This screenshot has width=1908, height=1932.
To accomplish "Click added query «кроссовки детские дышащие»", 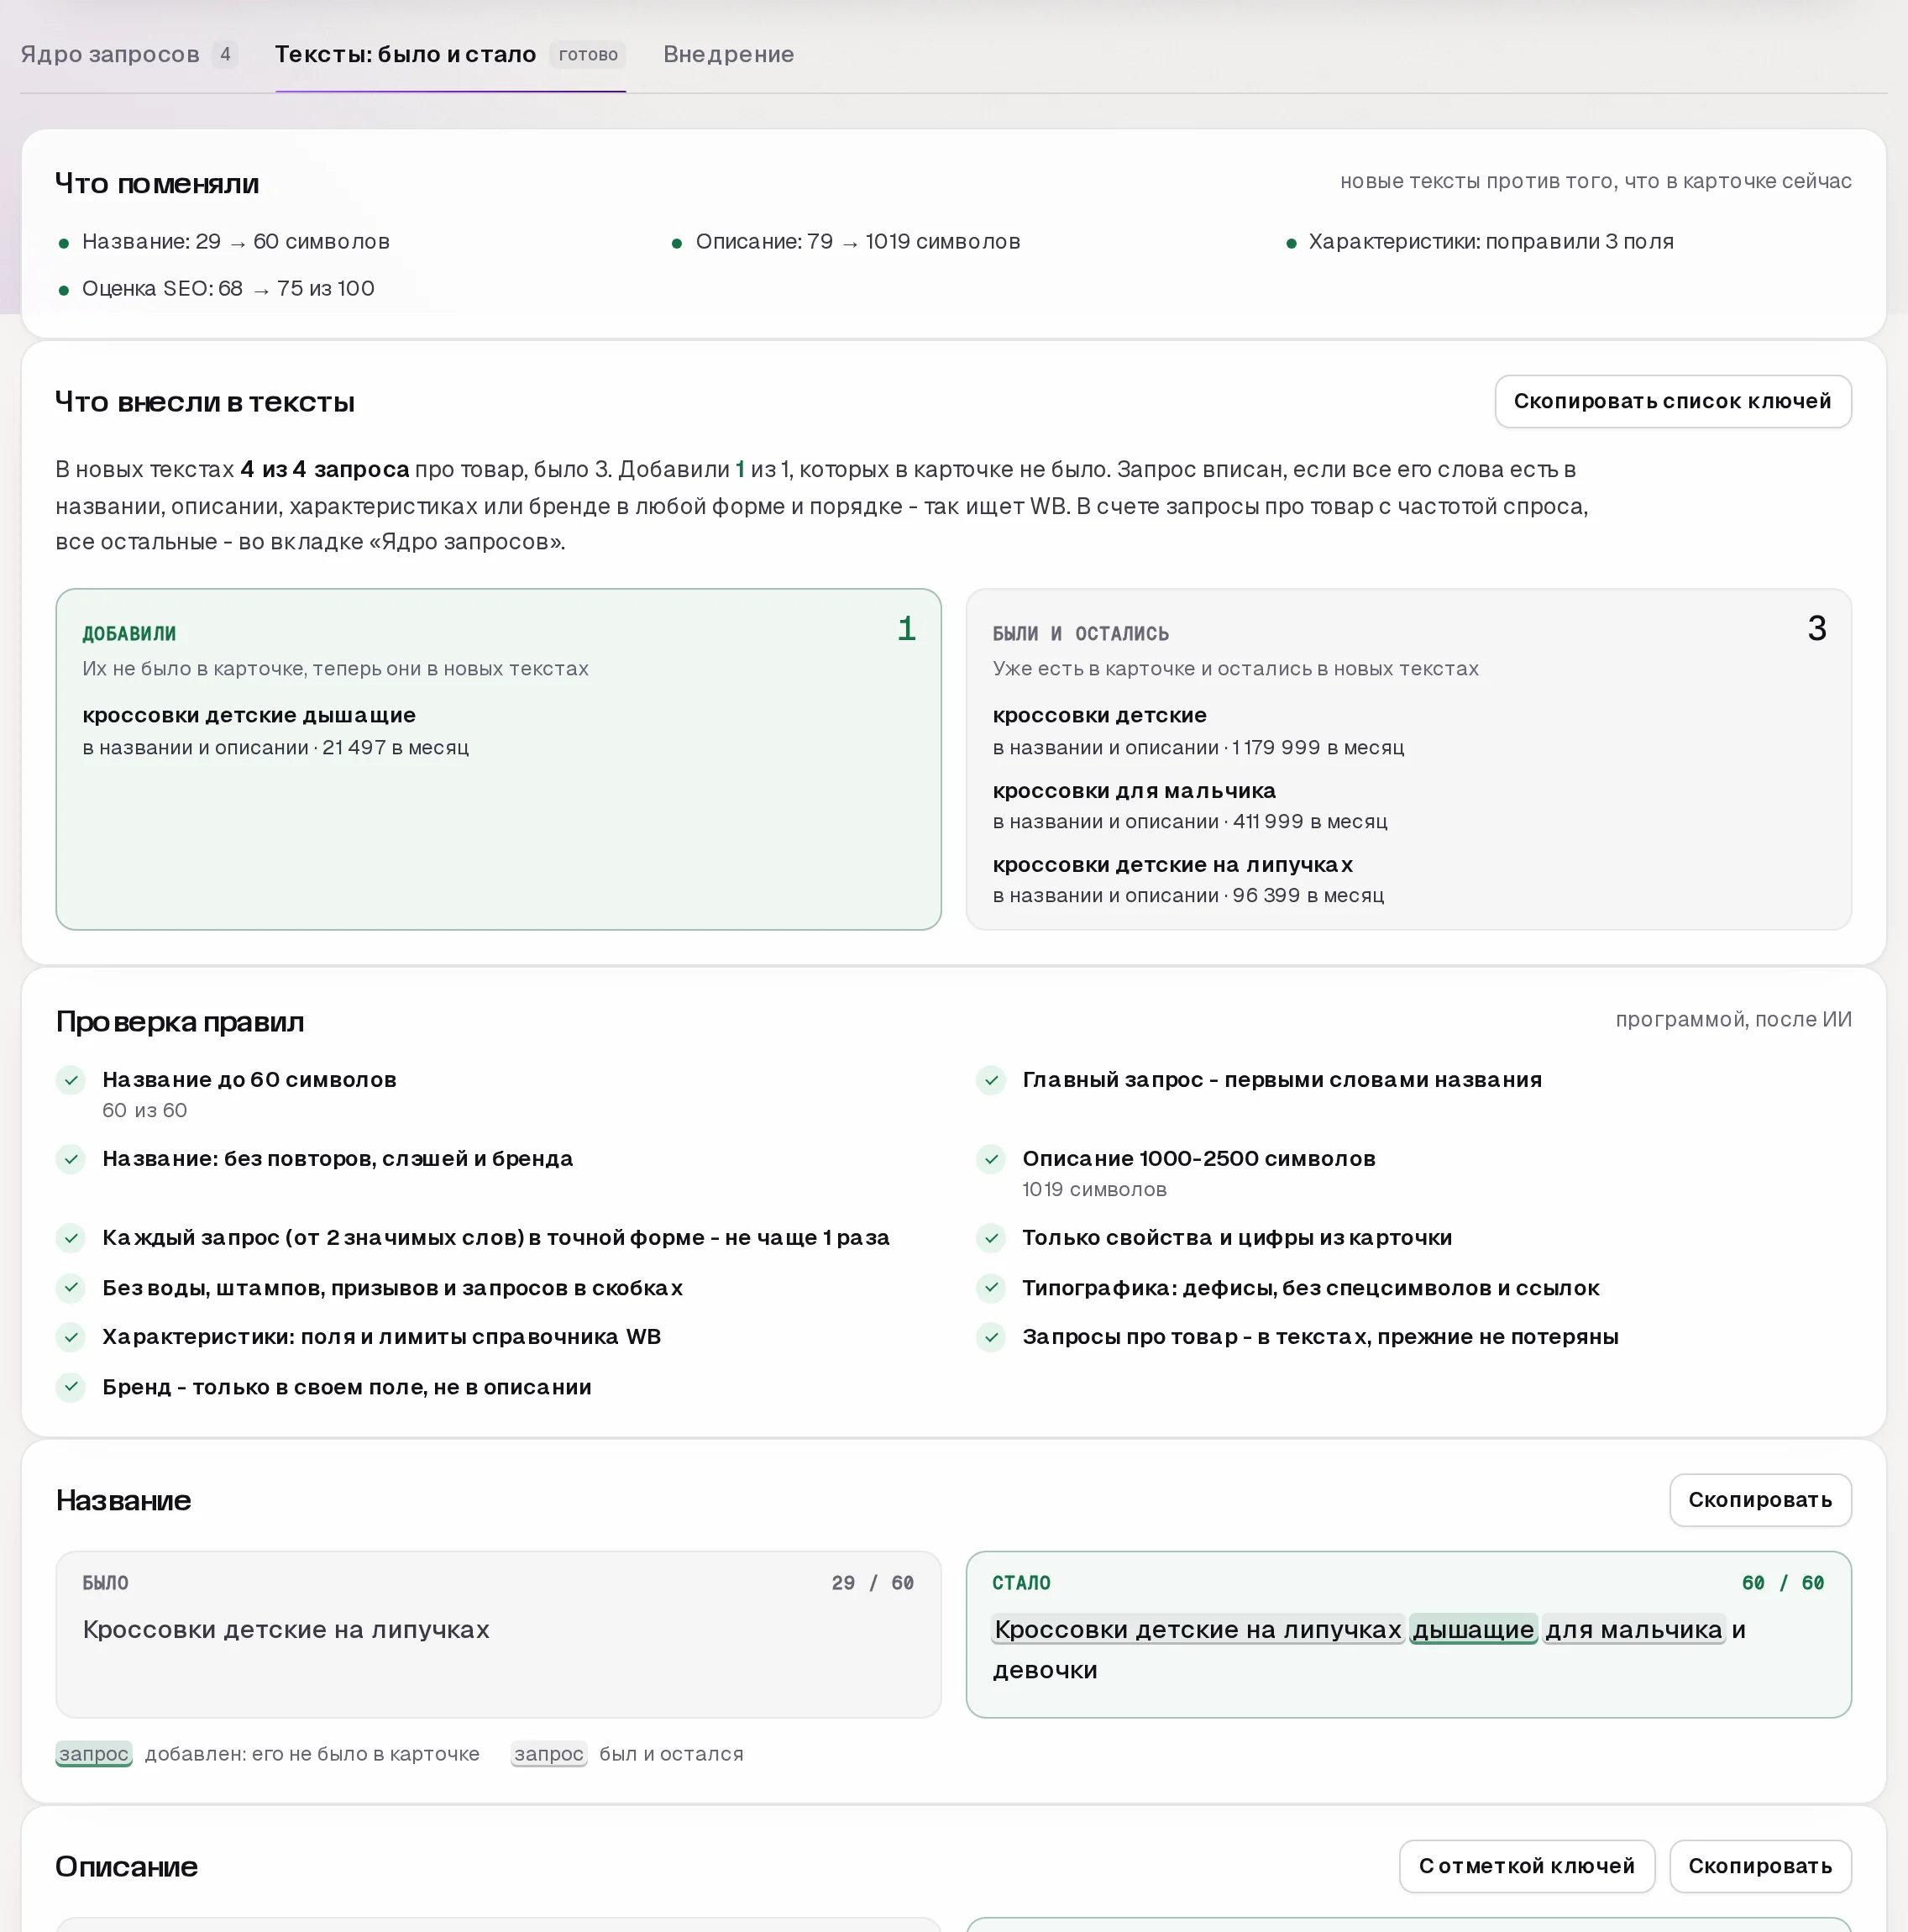I will 249,715.
